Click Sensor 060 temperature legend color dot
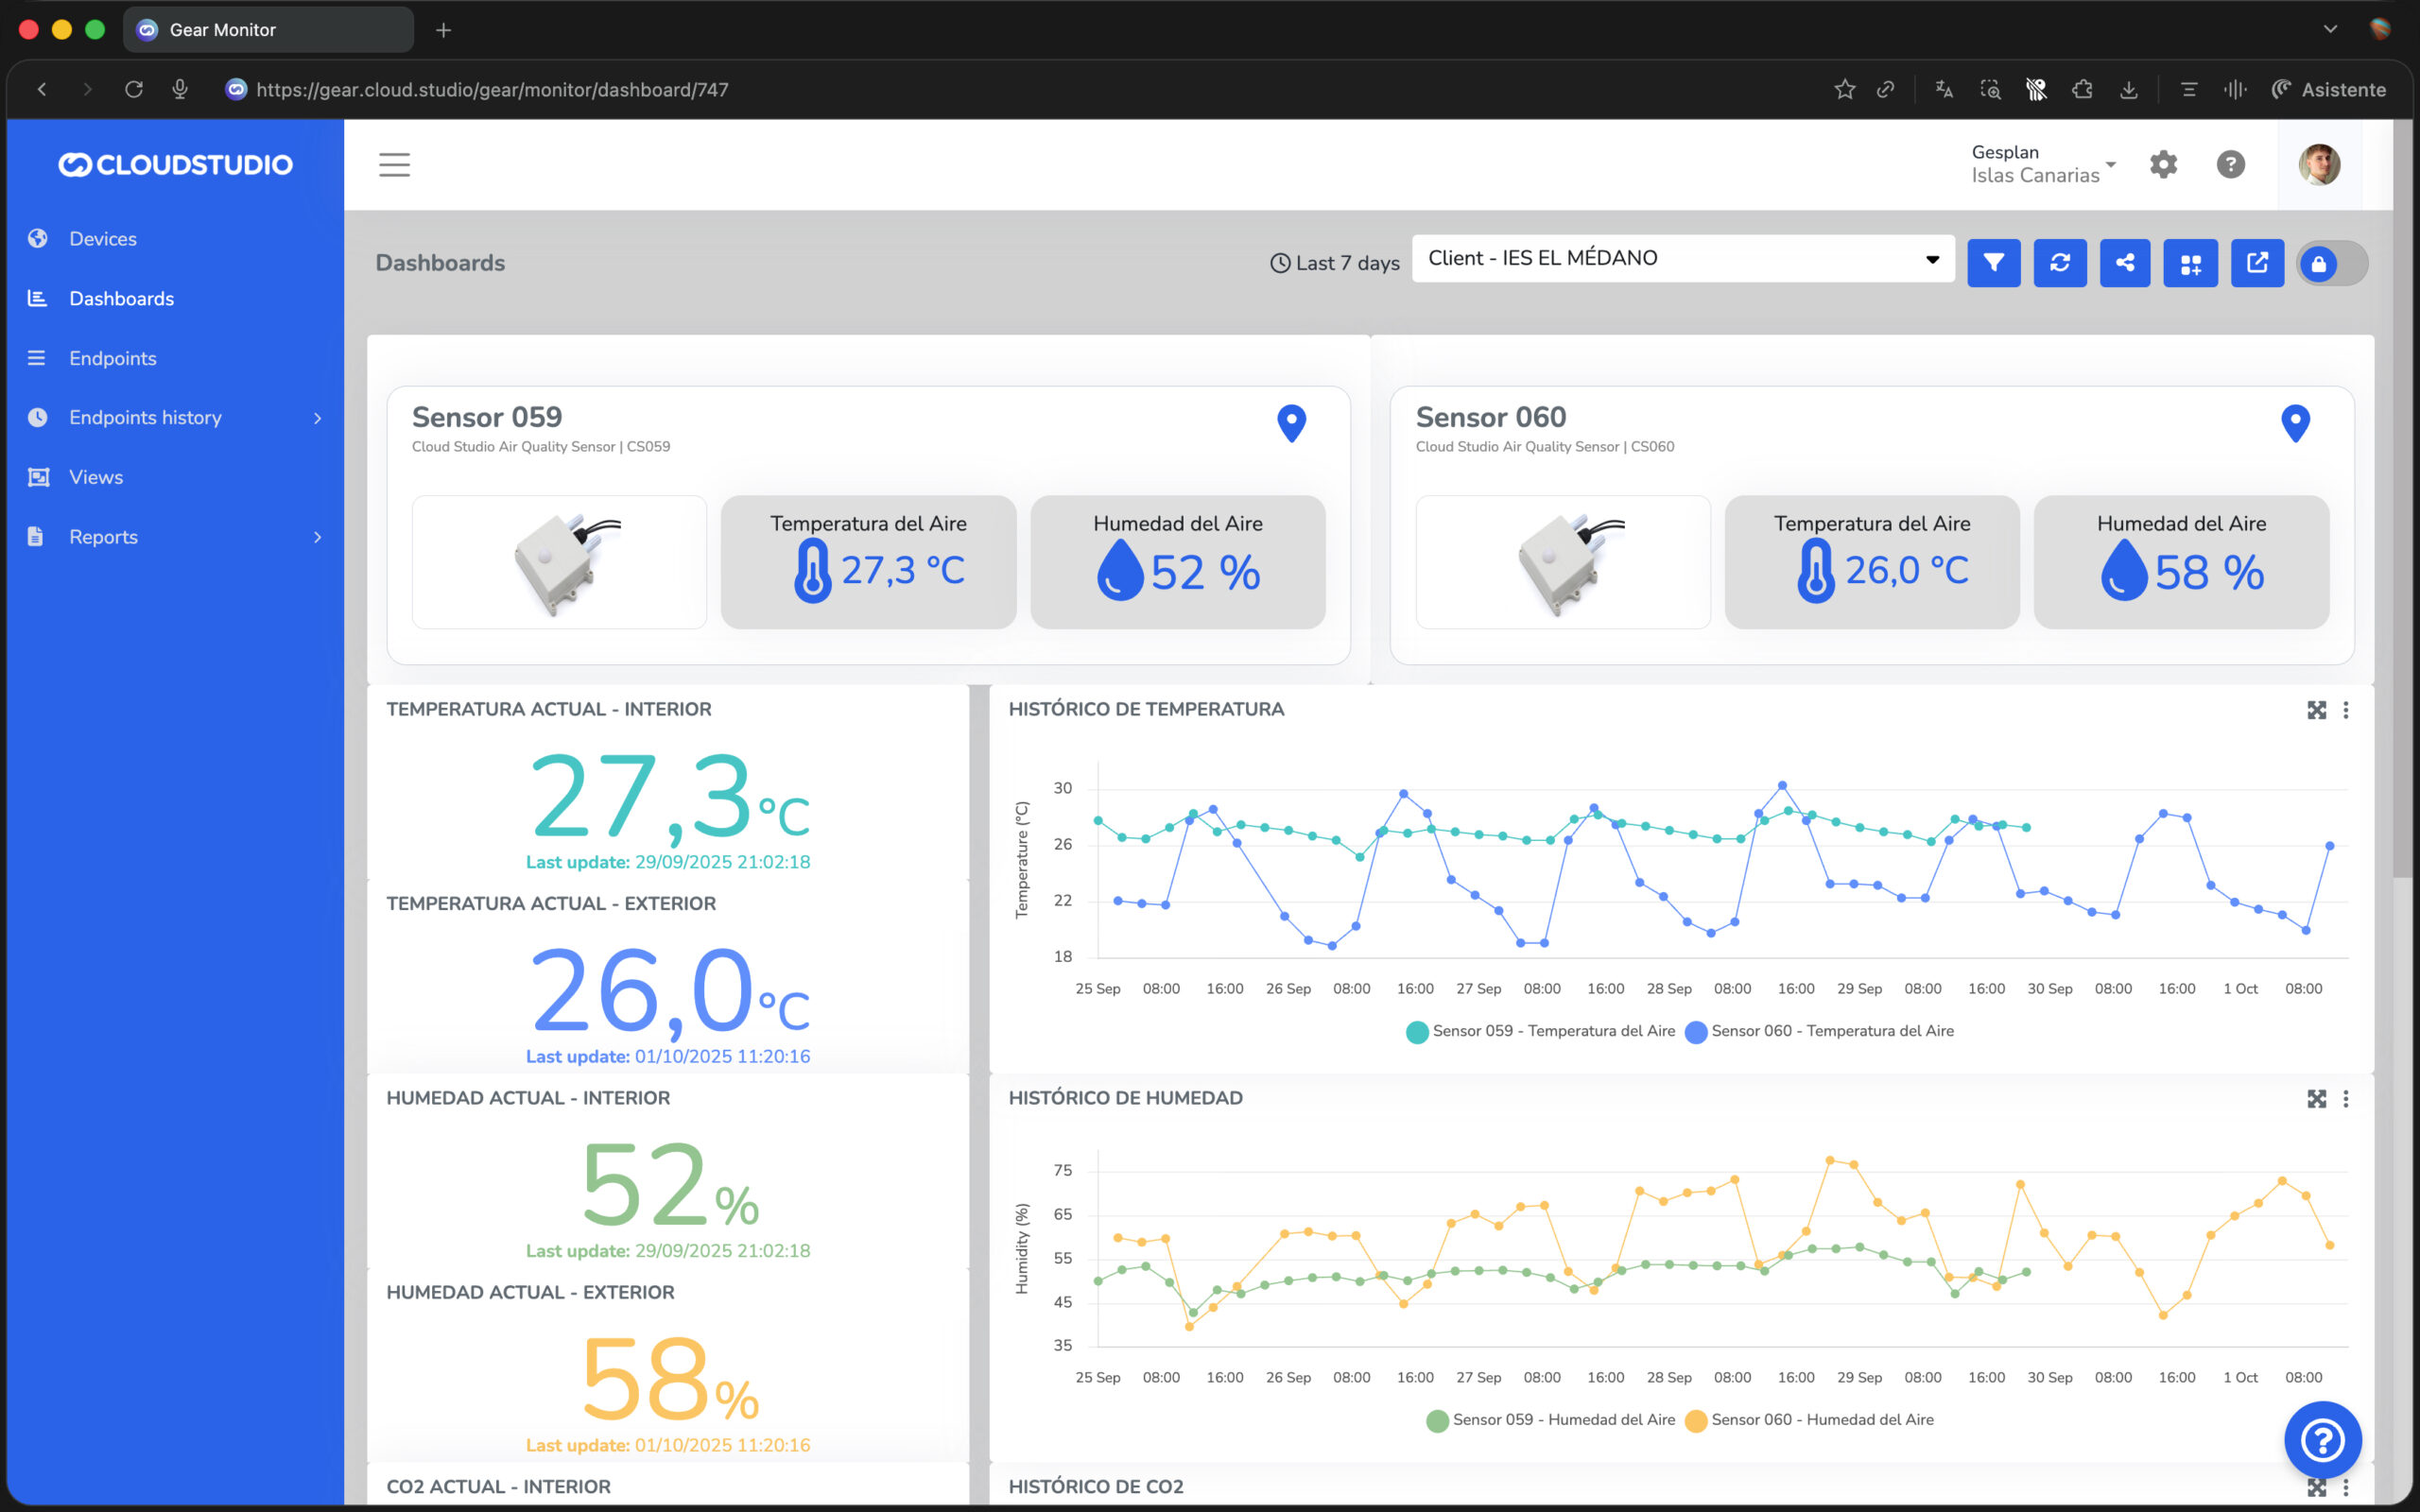 pyautogui.click(x=1695, y=1032)
